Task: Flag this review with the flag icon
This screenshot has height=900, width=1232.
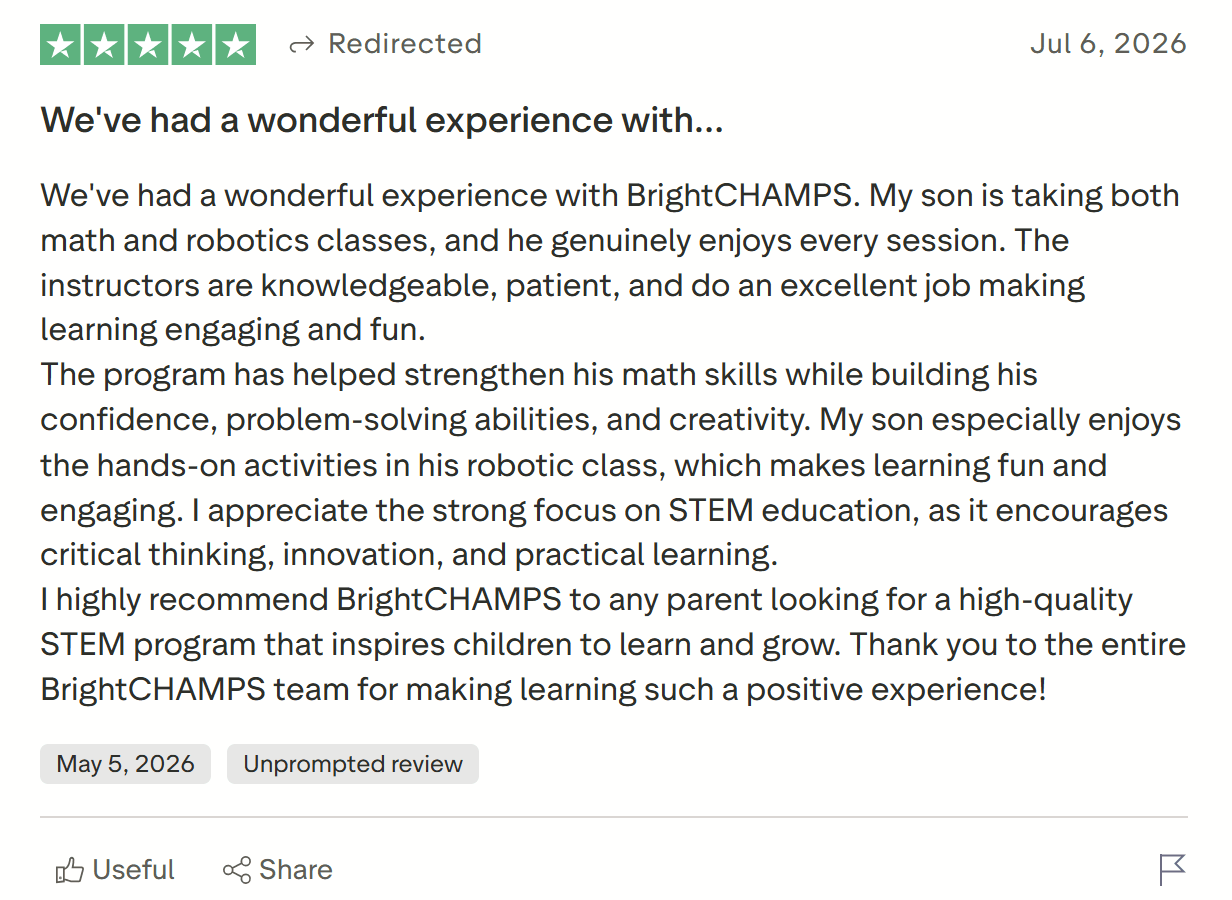Action: point(1173,869)
